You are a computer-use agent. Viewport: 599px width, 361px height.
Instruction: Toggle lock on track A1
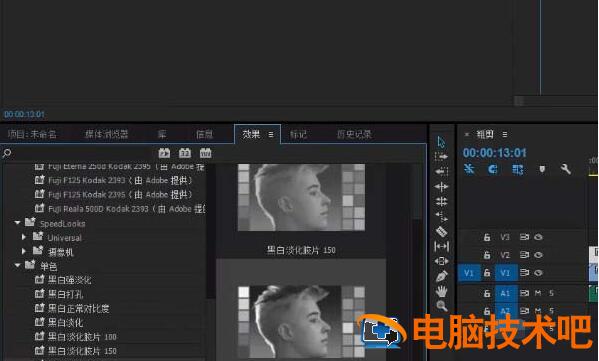point(487,293)
